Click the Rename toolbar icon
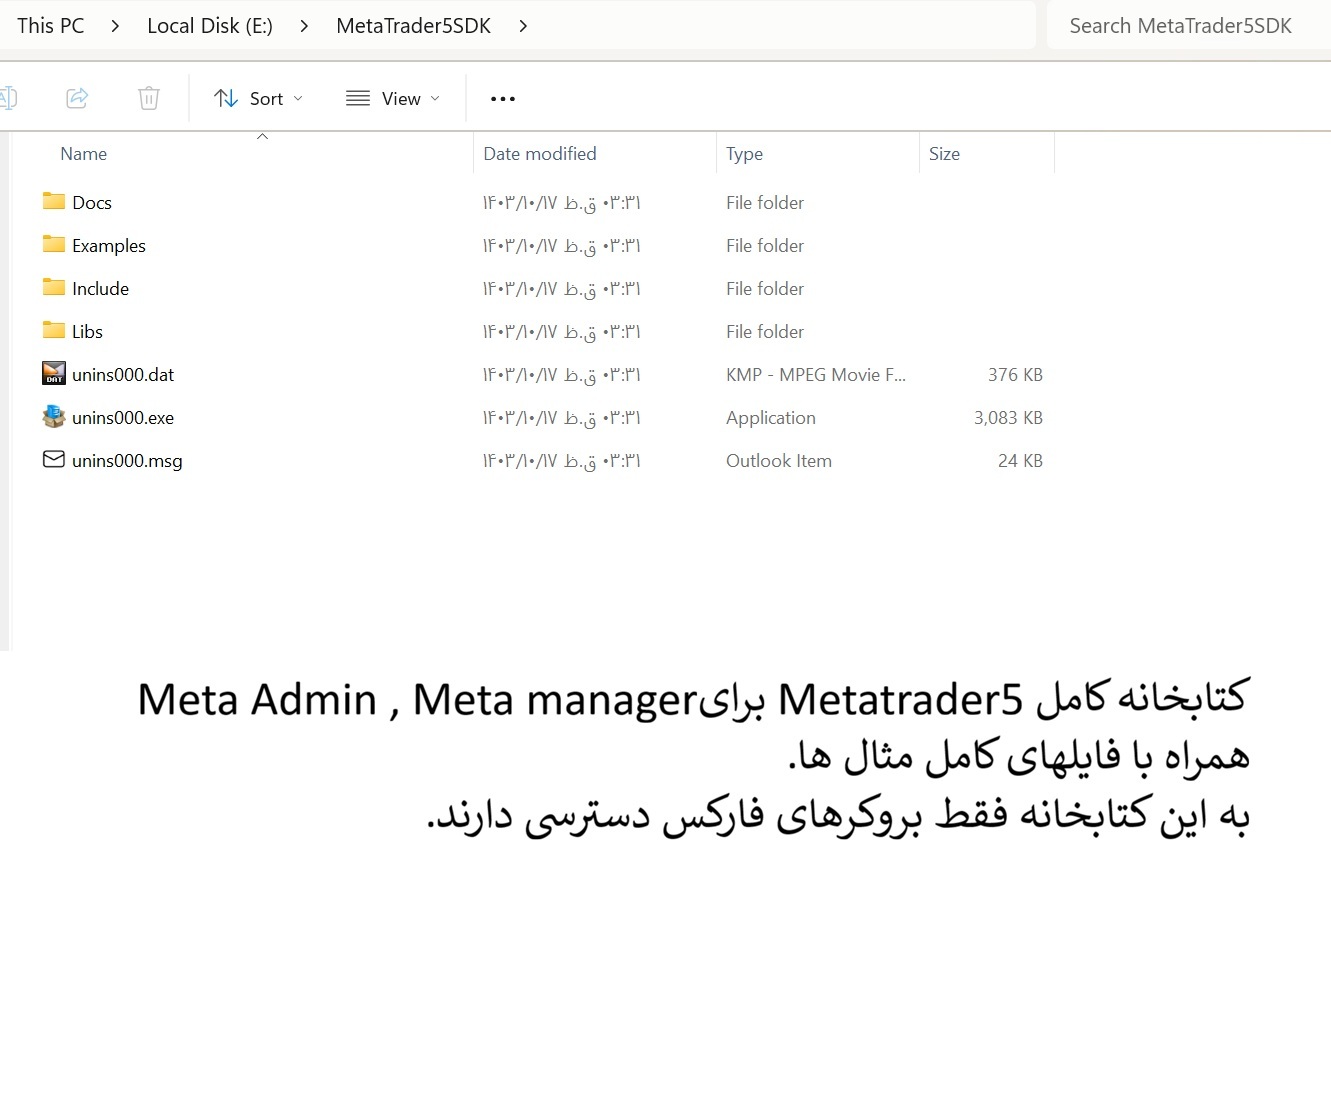1331x1118 pixels. (x=8, y=98)
